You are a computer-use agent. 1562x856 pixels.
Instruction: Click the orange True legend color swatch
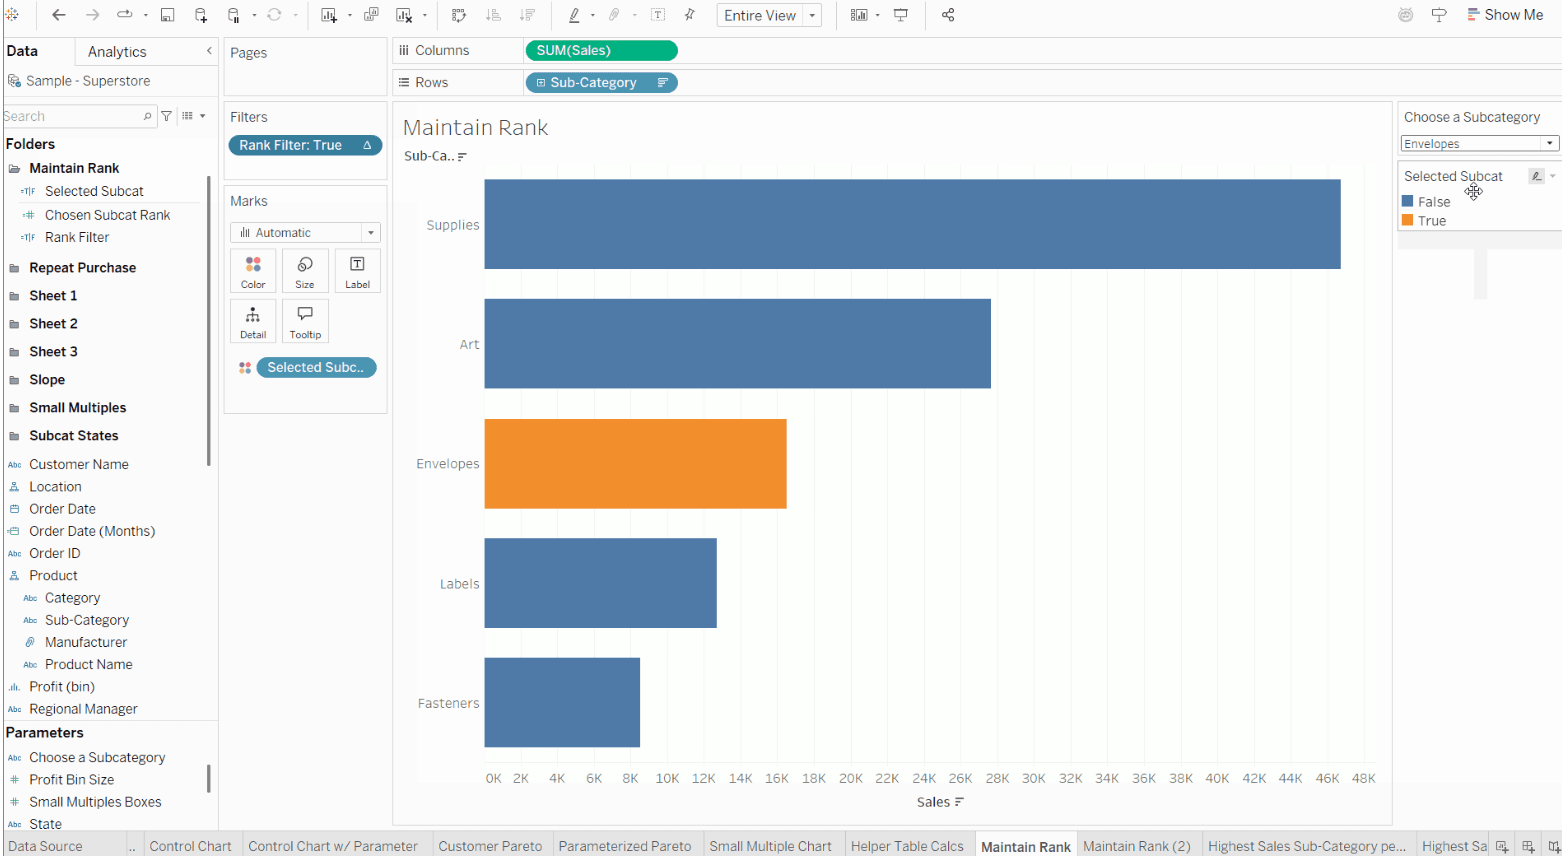coord(1408,220)
